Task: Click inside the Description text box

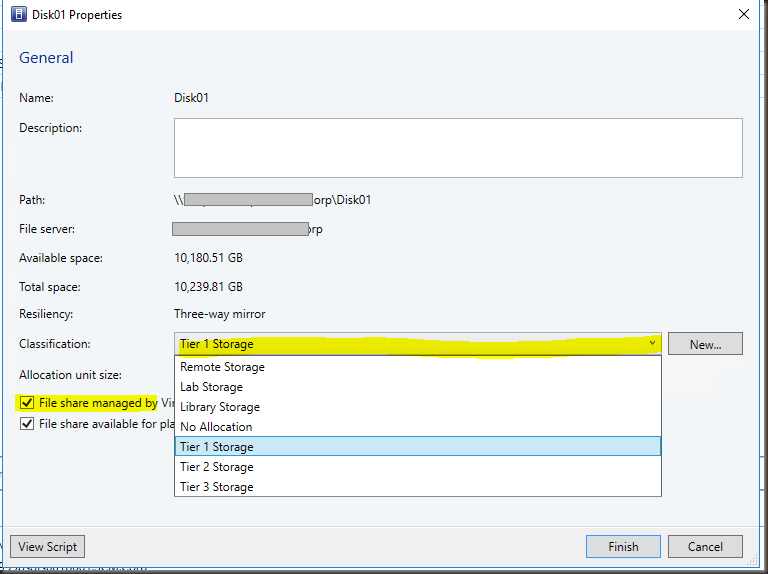Action: coord(458,148)
